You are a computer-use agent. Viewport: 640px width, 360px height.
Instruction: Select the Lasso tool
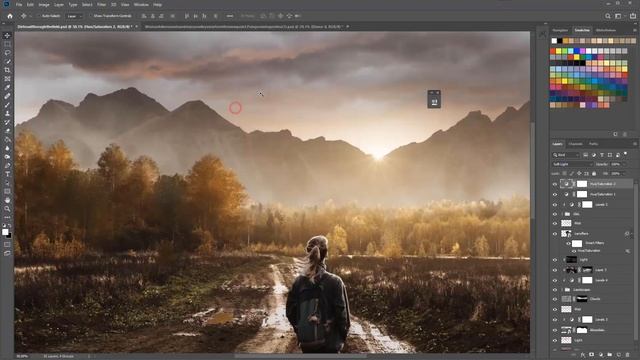[7, 53]
